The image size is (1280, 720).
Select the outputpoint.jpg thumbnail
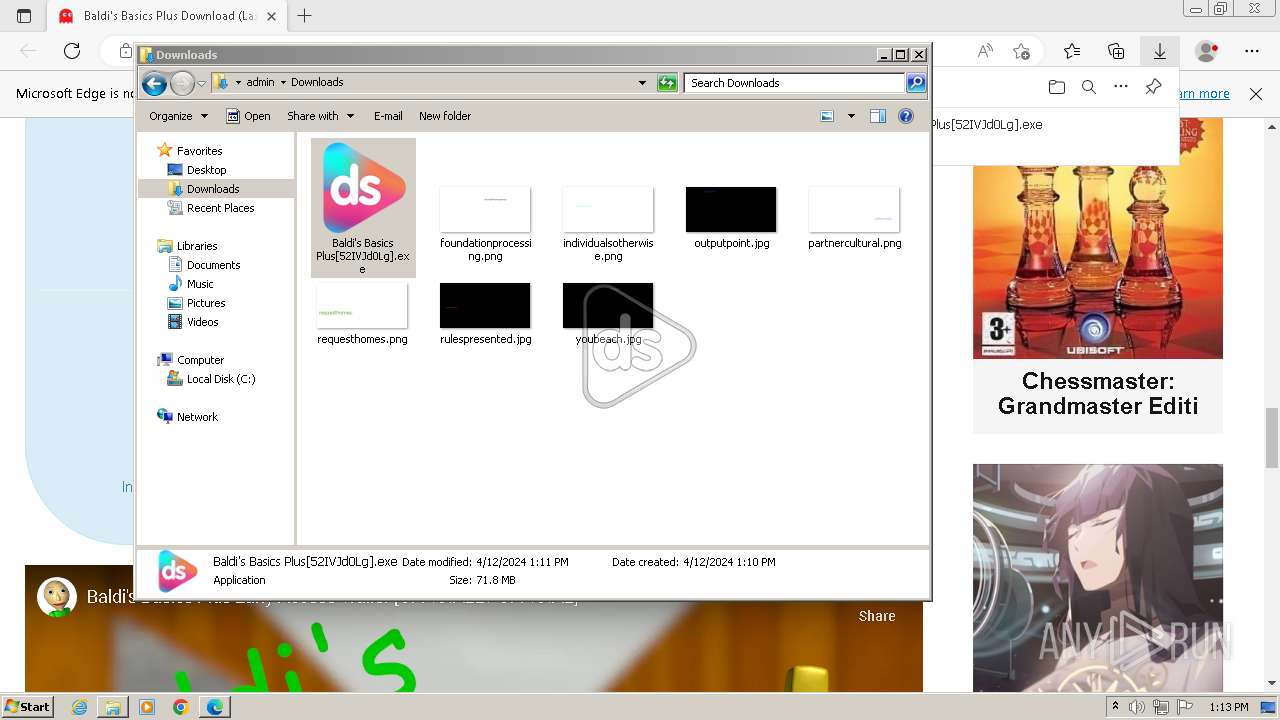[x=731, y=209]
